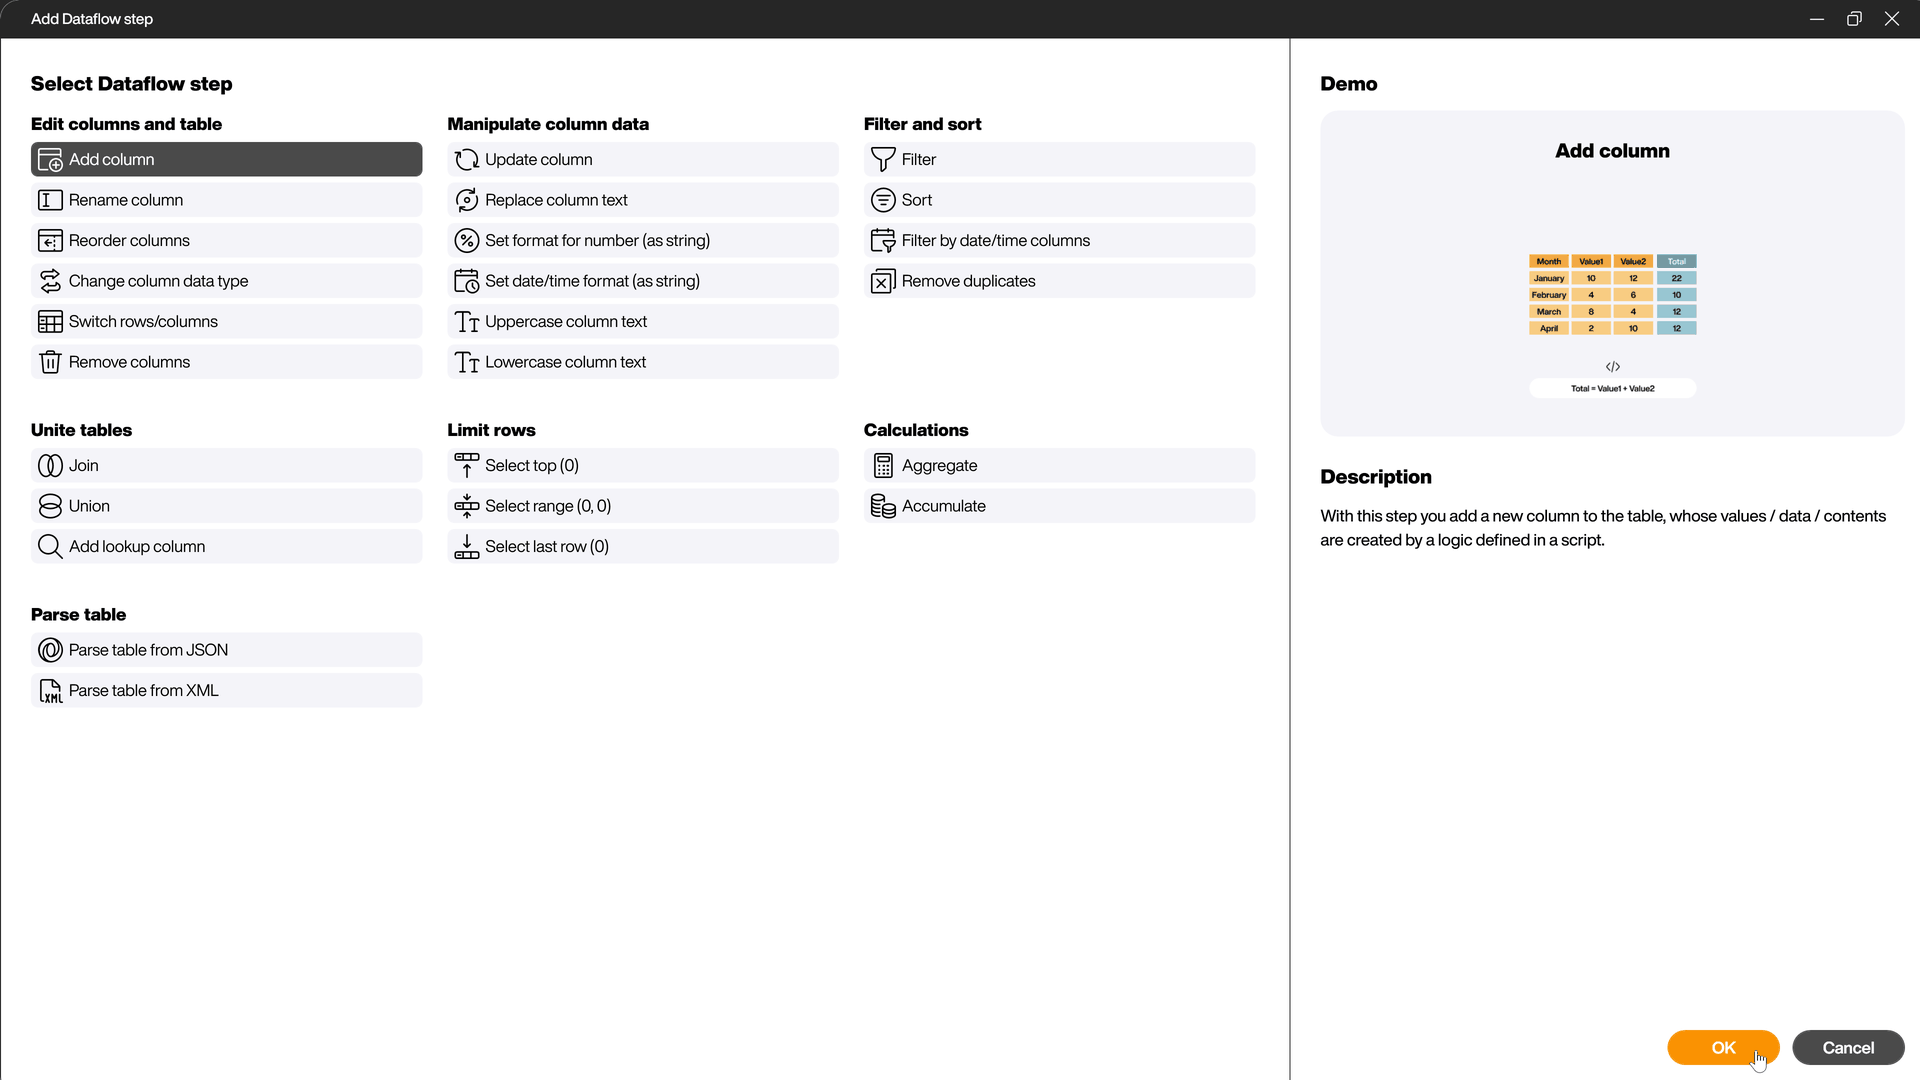Restore the Add Dataflow step window
1920x1080 pixels.
pyautogui.click(x=1854, y=19)
